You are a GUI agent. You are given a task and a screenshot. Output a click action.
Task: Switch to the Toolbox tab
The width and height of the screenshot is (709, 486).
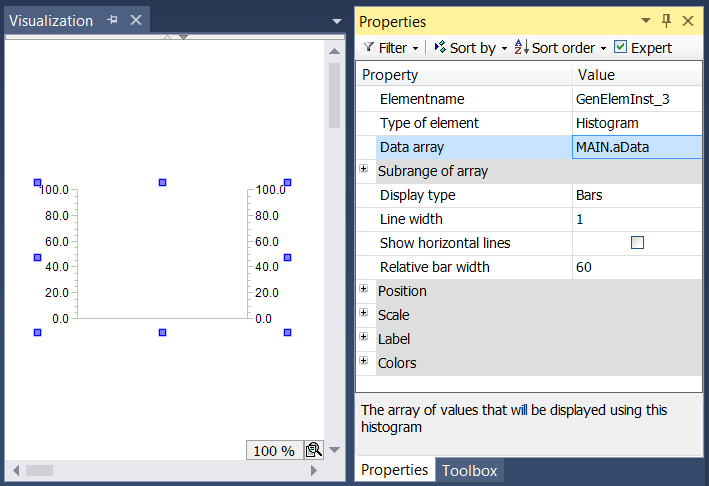[469, 471]
